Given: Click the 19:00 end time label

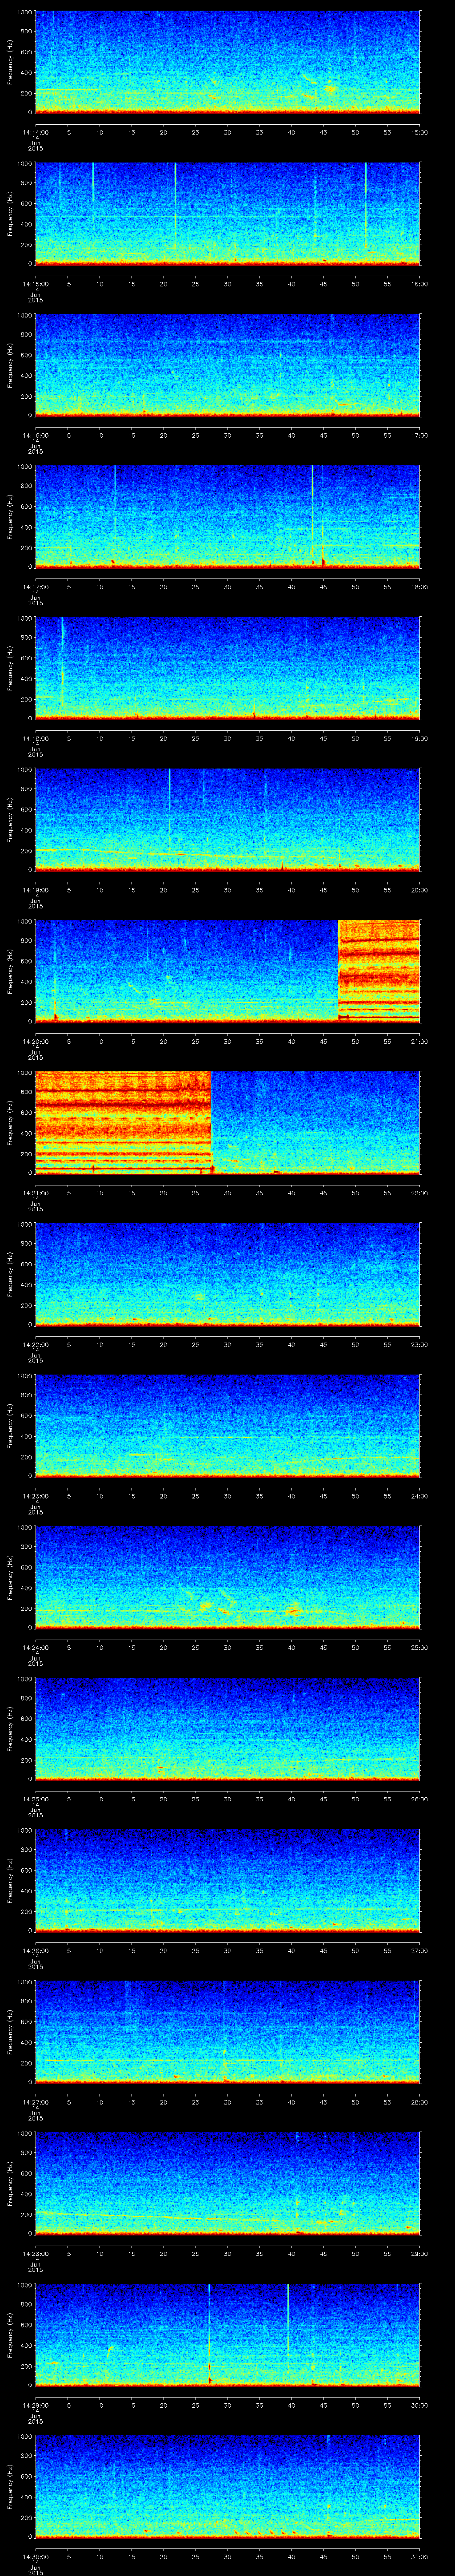Looking at the screenshot, I should (x=419, y=738).
